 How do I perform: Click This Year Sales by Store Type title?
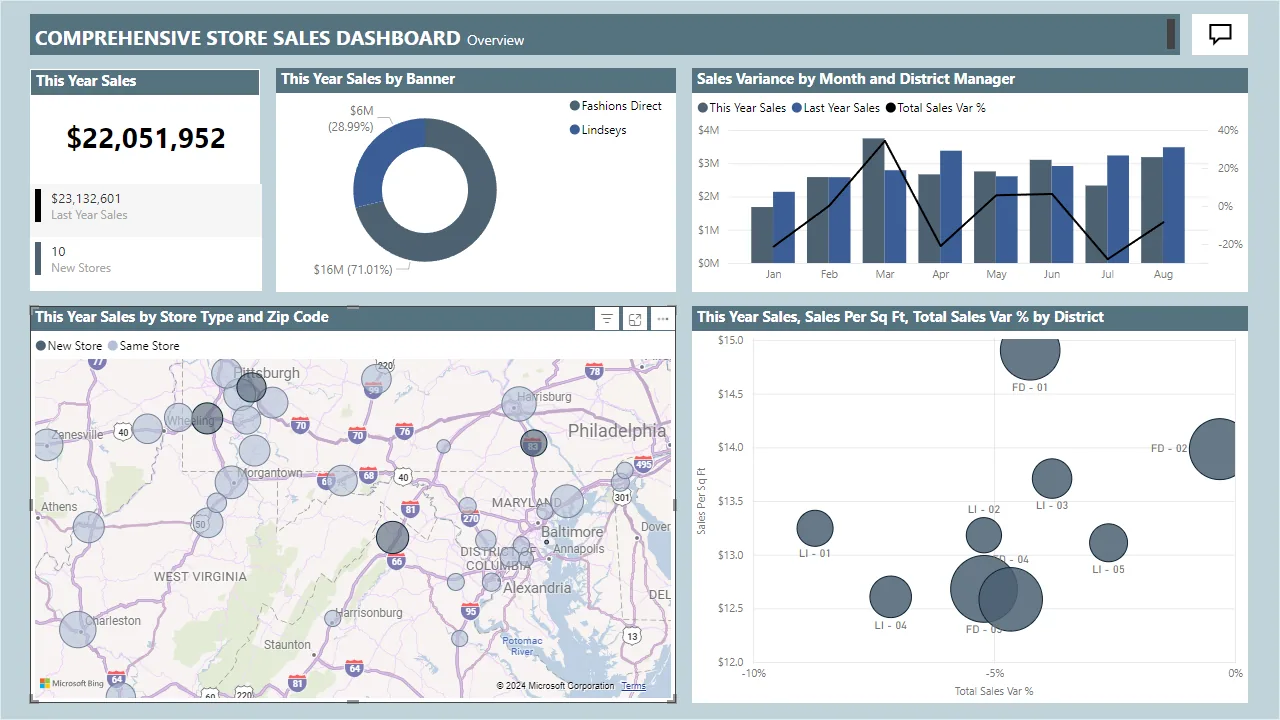click(x=182, y=317)
